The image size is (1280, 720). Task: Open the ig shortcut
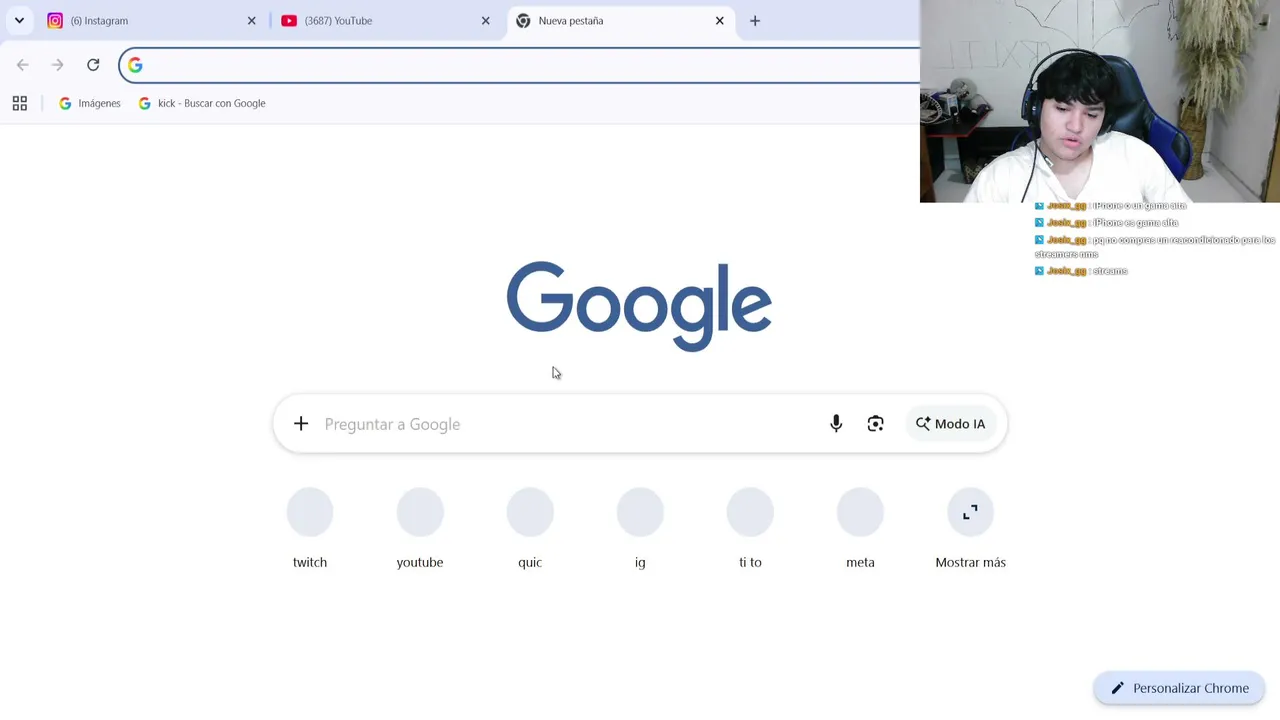coord(640,529)
